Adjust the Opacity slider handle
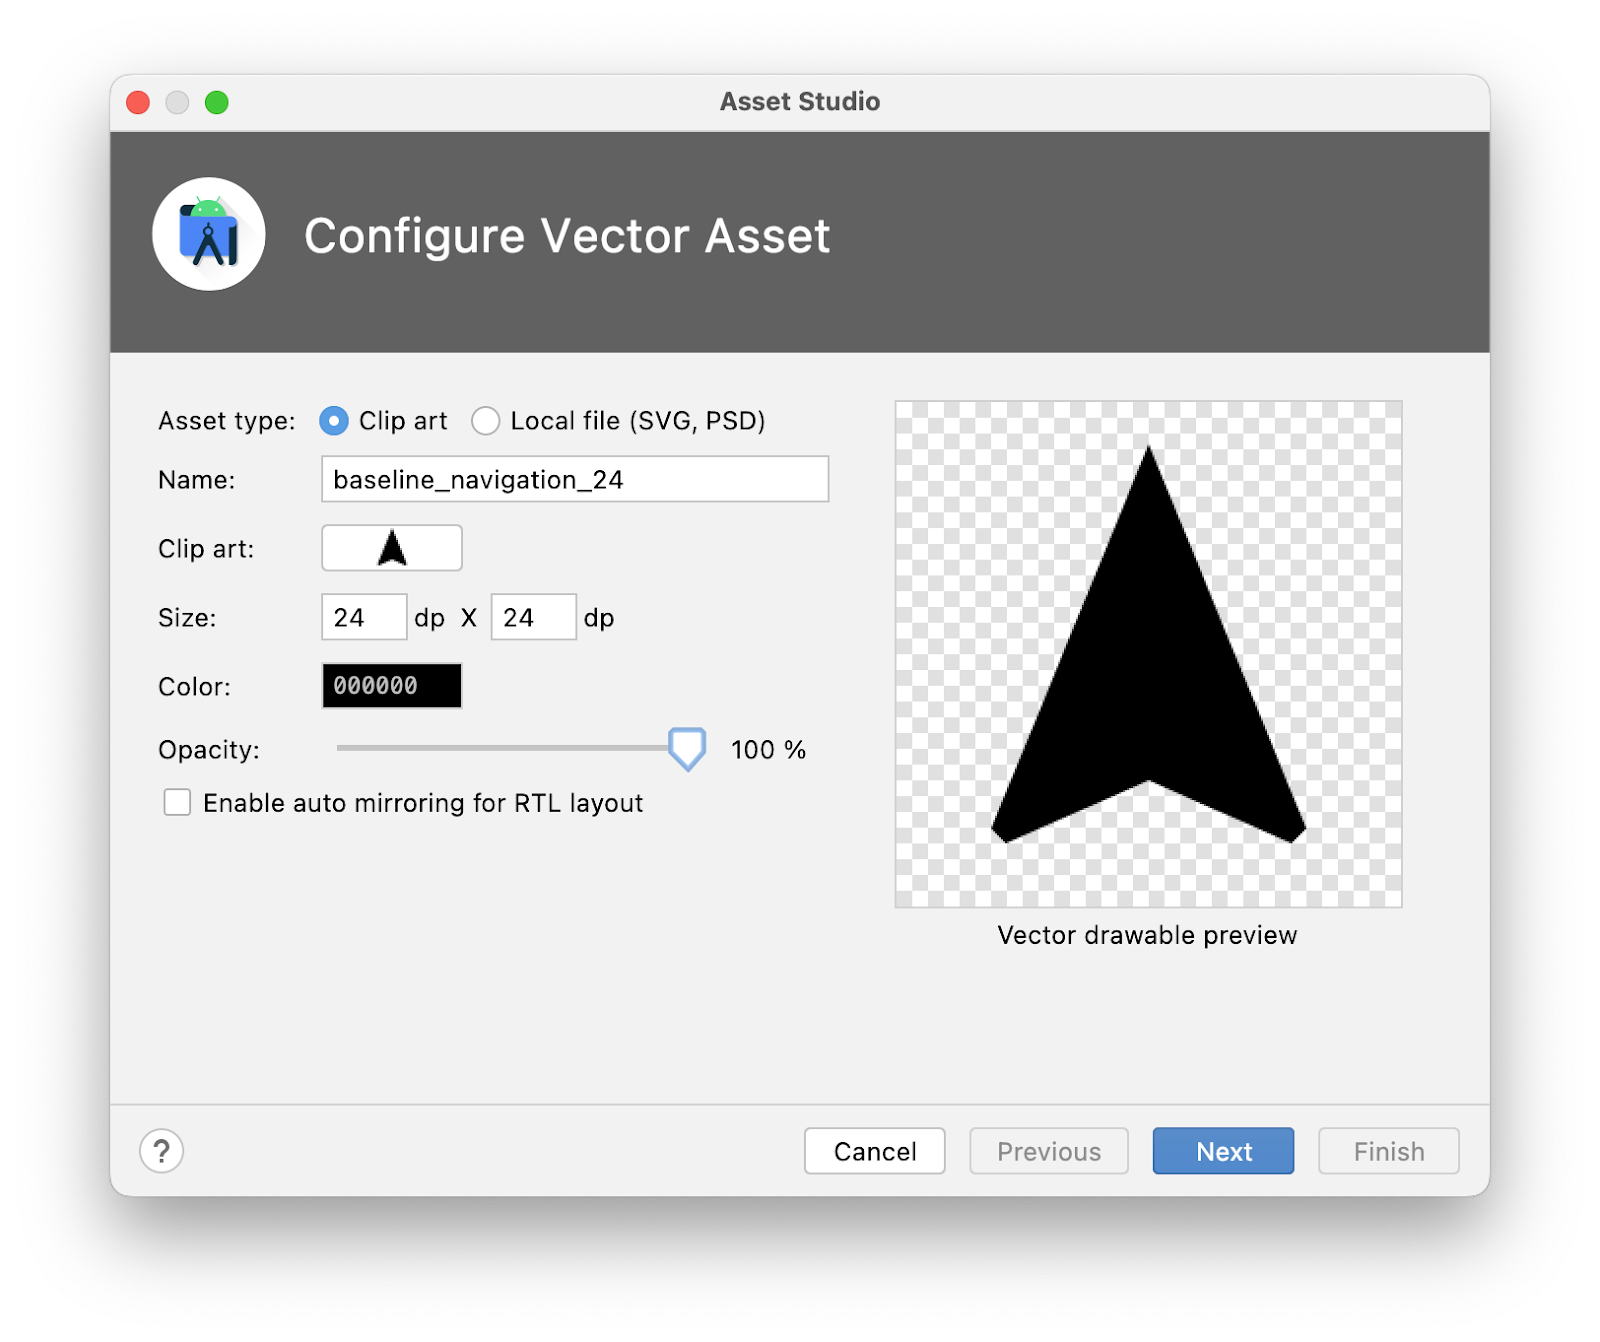Screen dimensions: 1600x1342 tap(686, 750)
